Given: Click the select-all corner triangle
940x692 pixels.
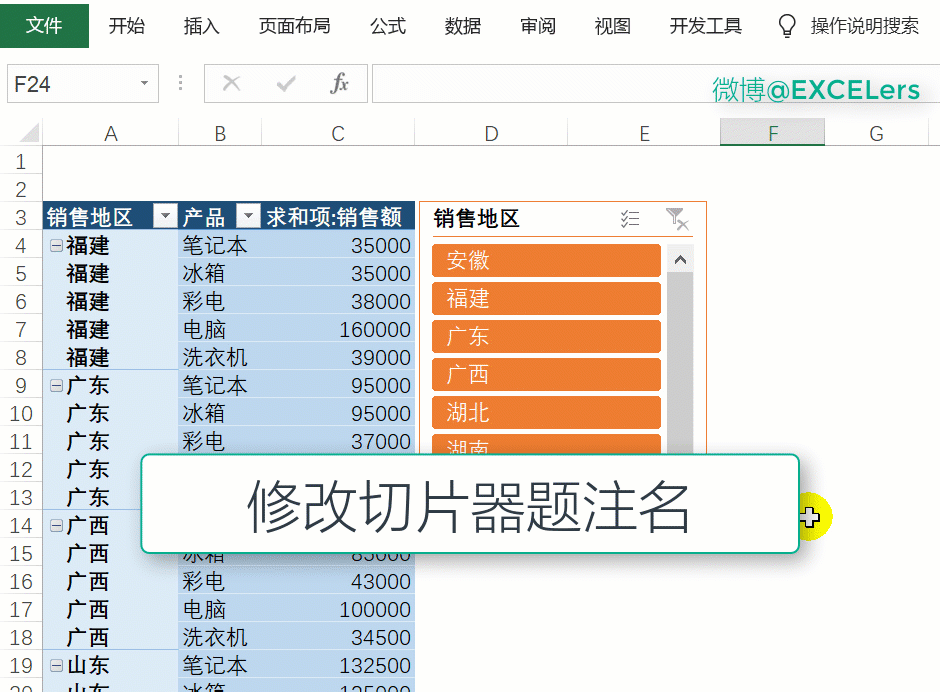Looking at the screenshot, I should point(29,133).
